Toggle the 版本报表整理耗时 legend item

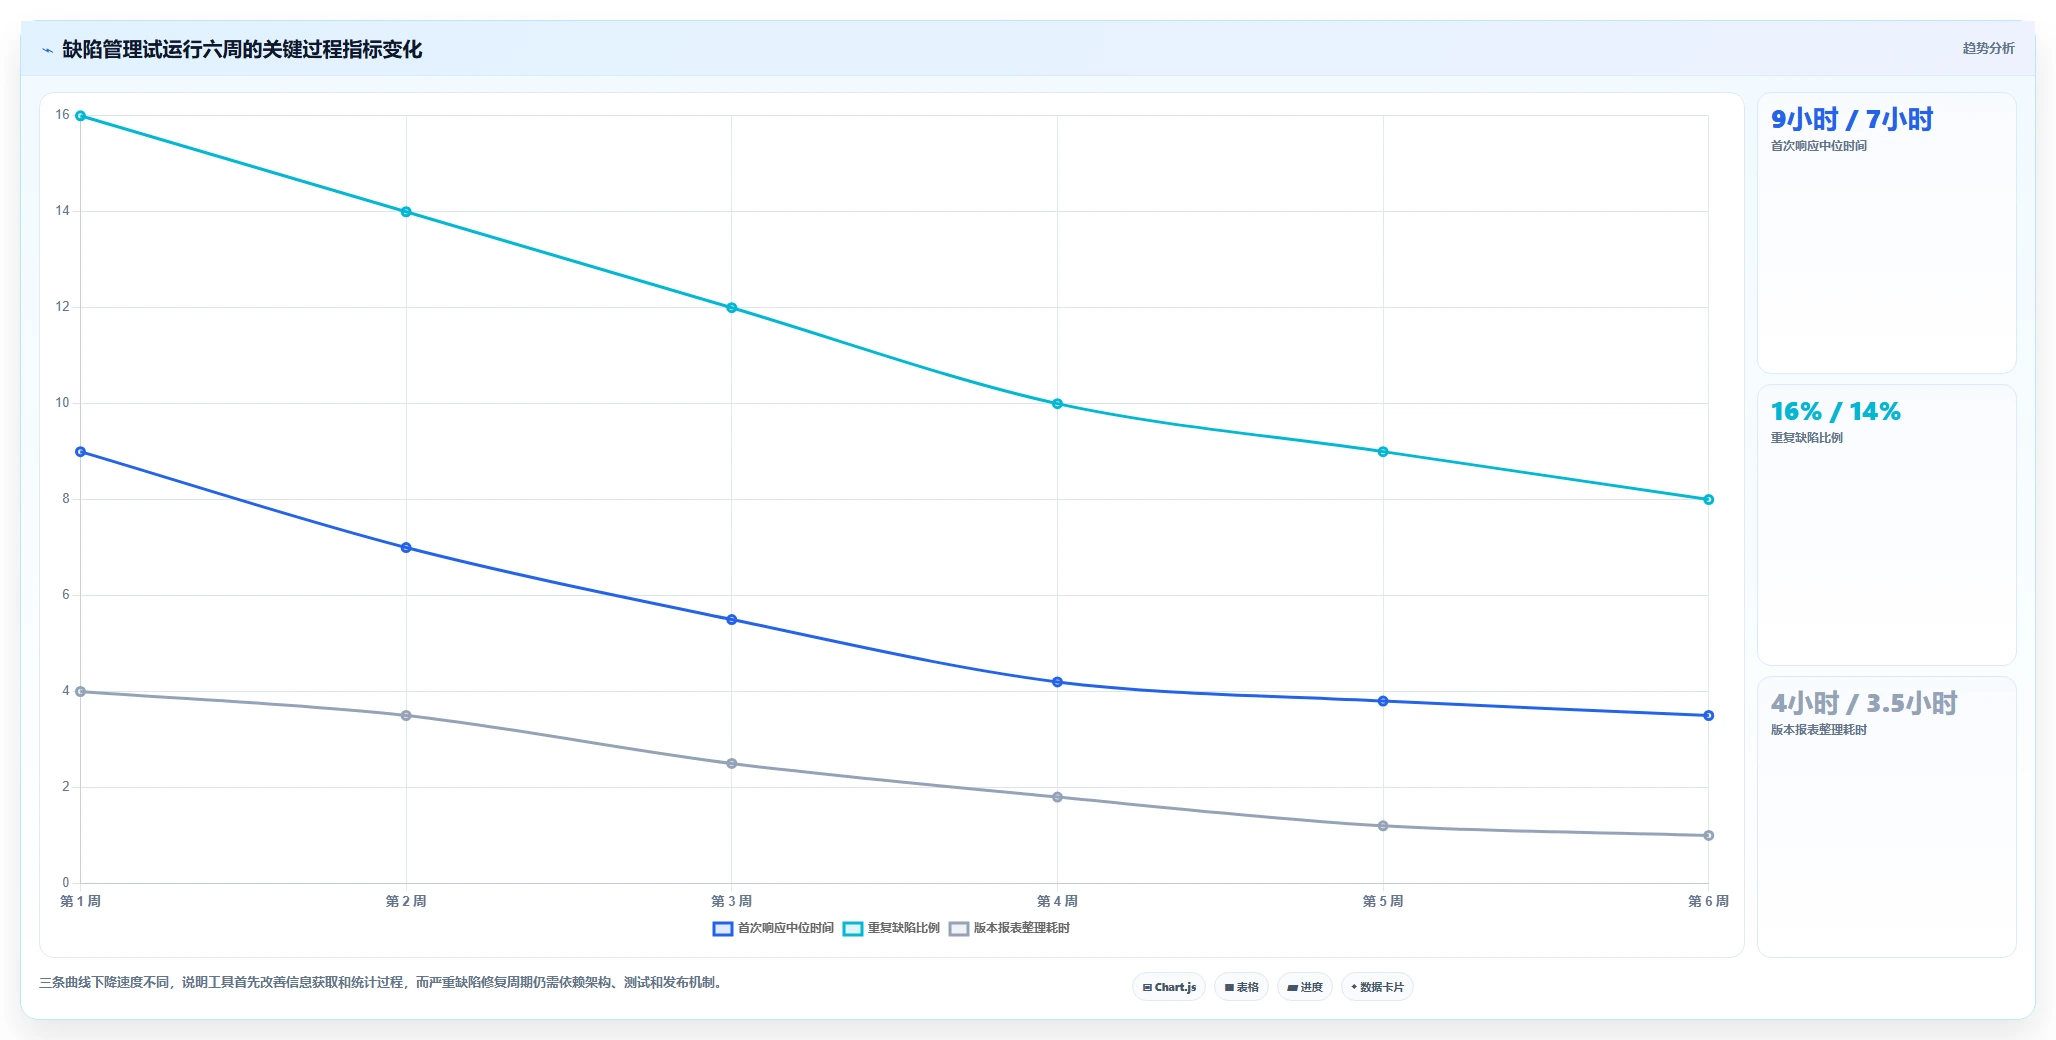[x=1009, y=928]
